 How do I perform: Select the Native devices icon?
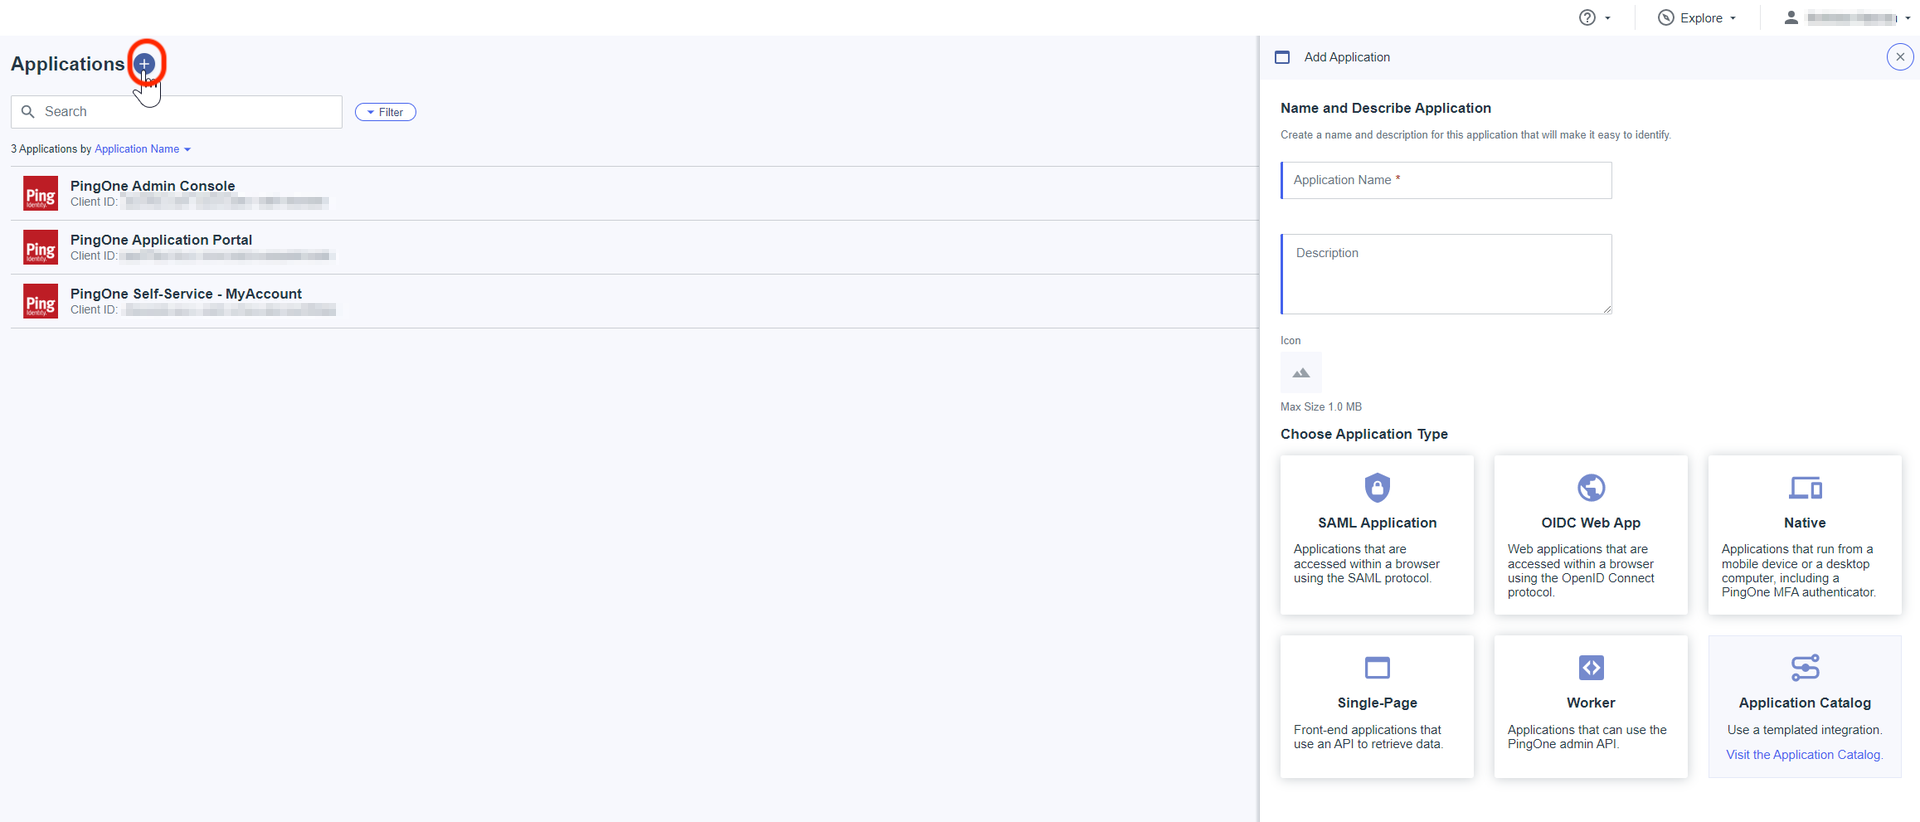tap(1804, 488)
